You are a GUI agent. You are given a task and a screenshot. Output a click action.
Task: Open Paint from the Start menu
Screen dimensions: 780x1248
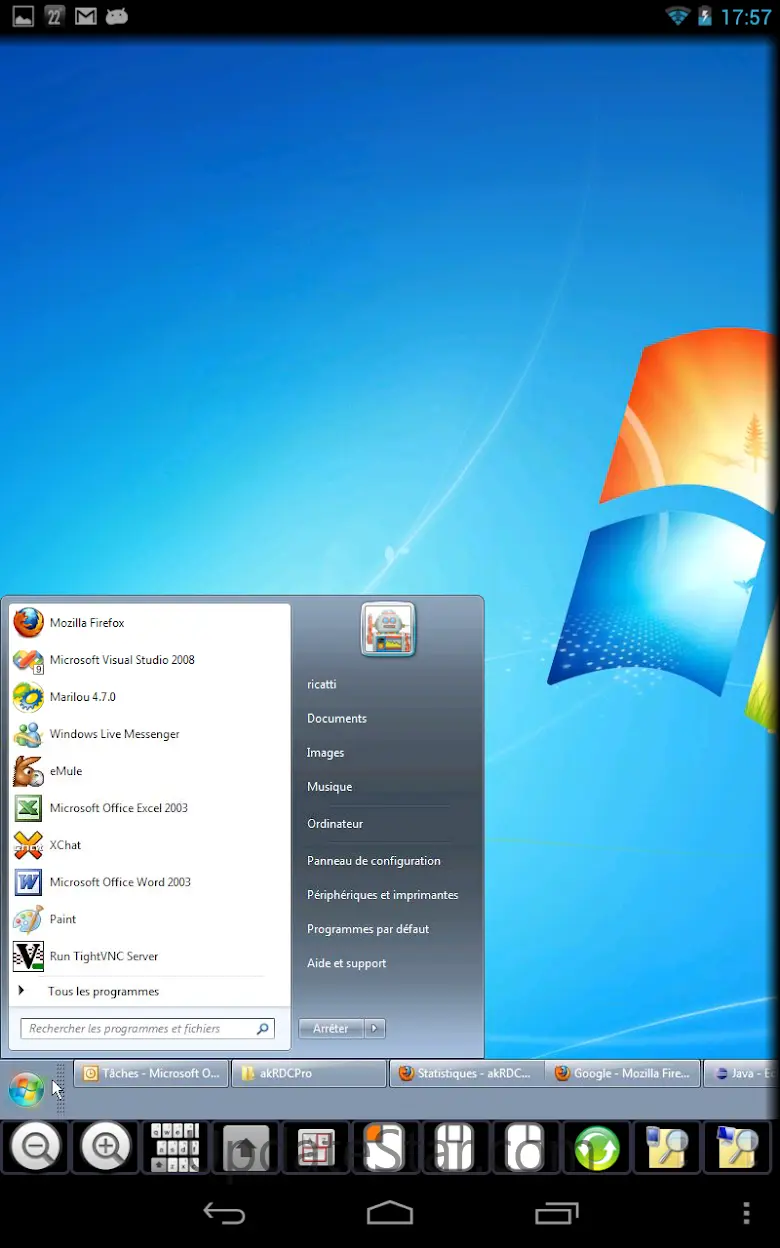[x=63, y=919]
